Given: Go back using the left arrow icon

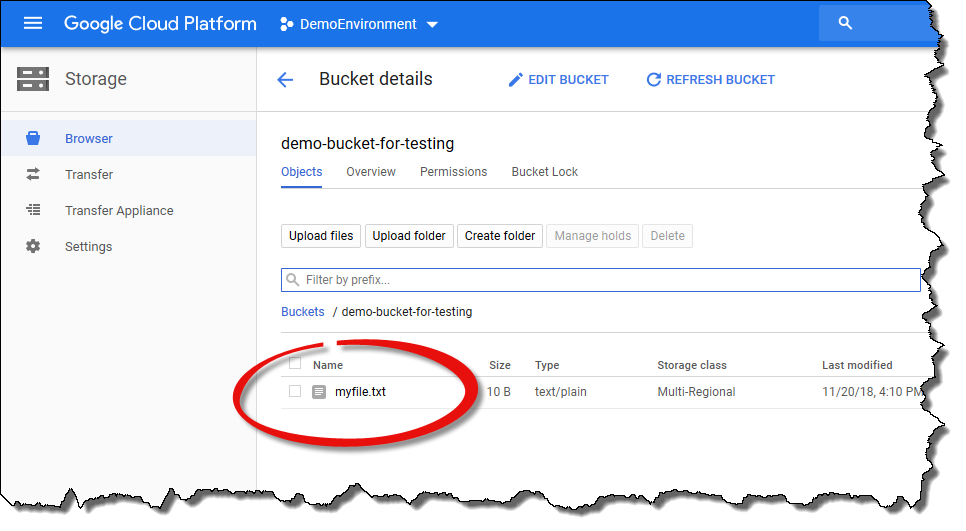Looking at the screenshot, I should [x=285, y=80].
